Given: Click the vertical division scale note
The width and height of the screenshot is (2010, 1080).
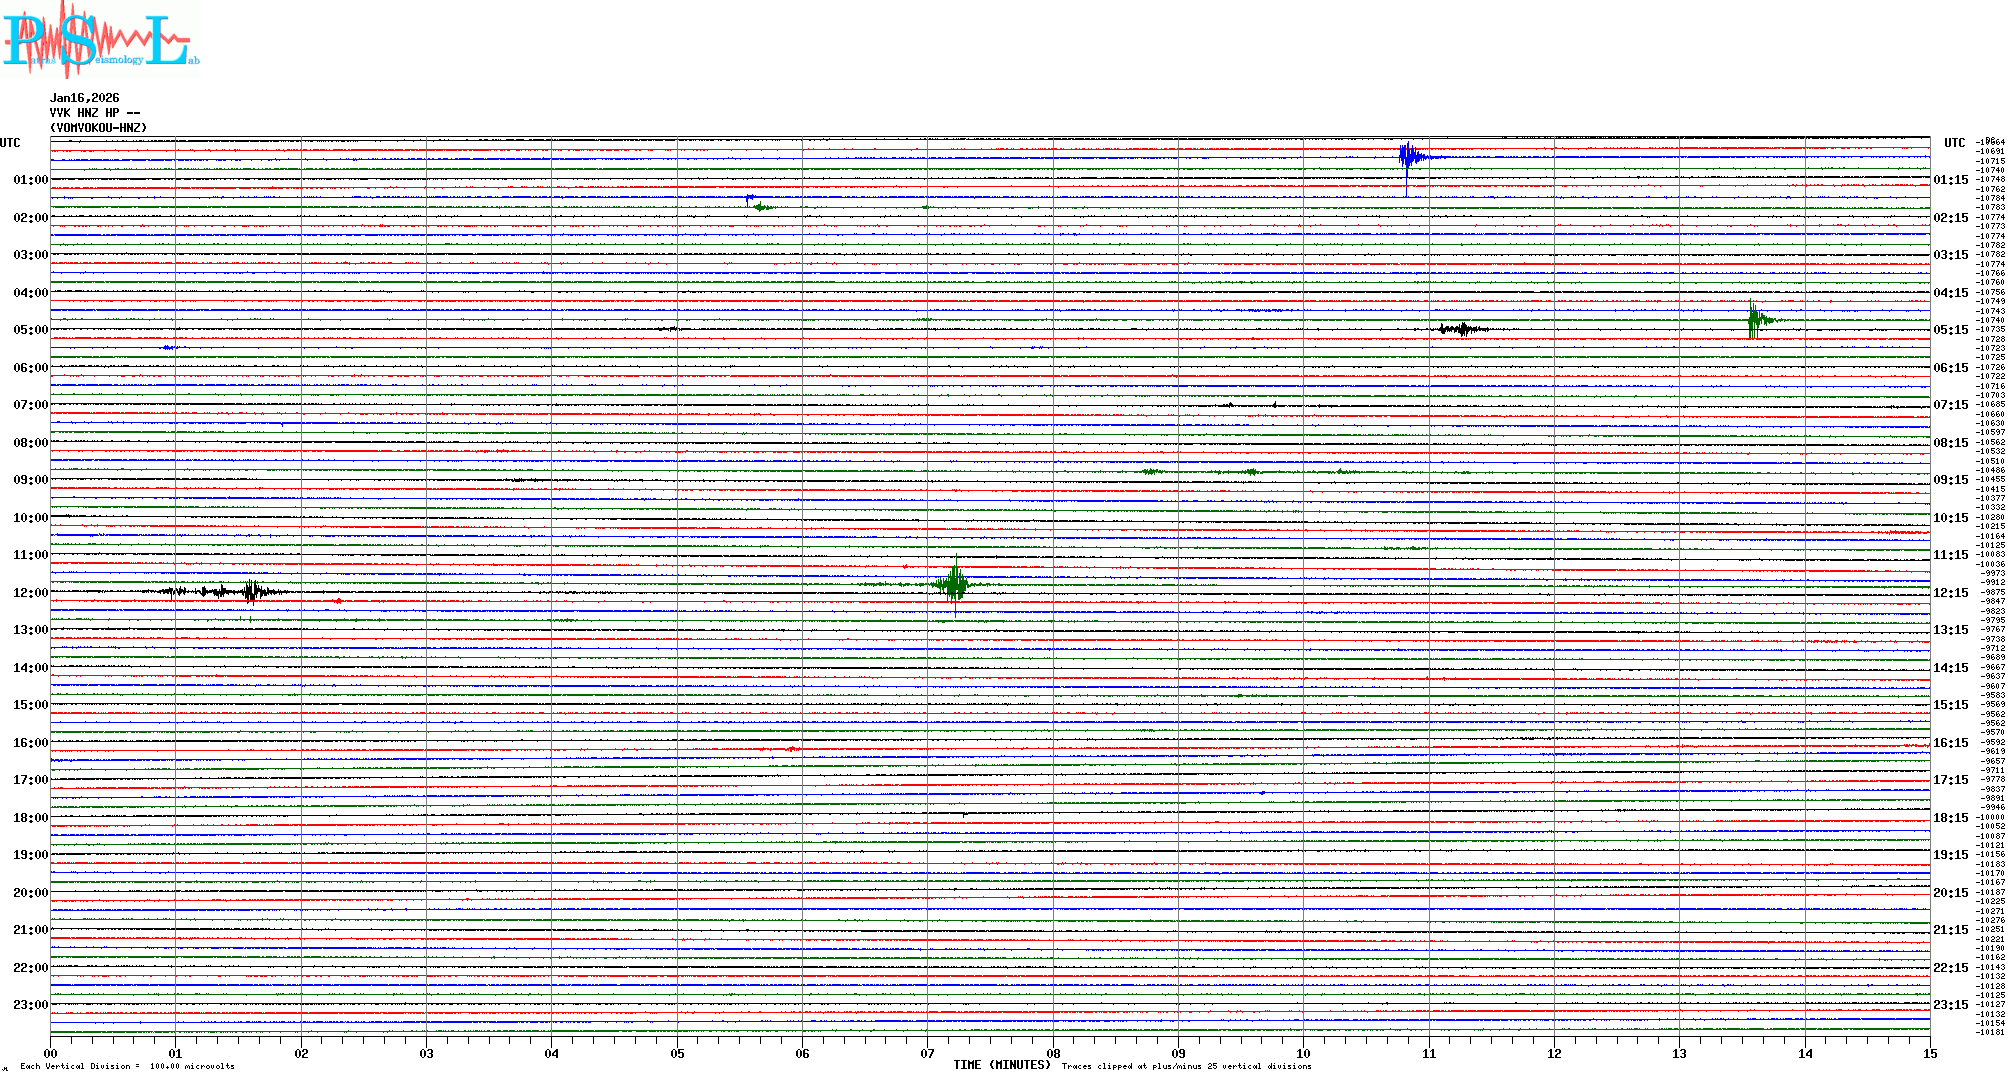Looking at the screenshot, I should click(x=127, y=1066).
